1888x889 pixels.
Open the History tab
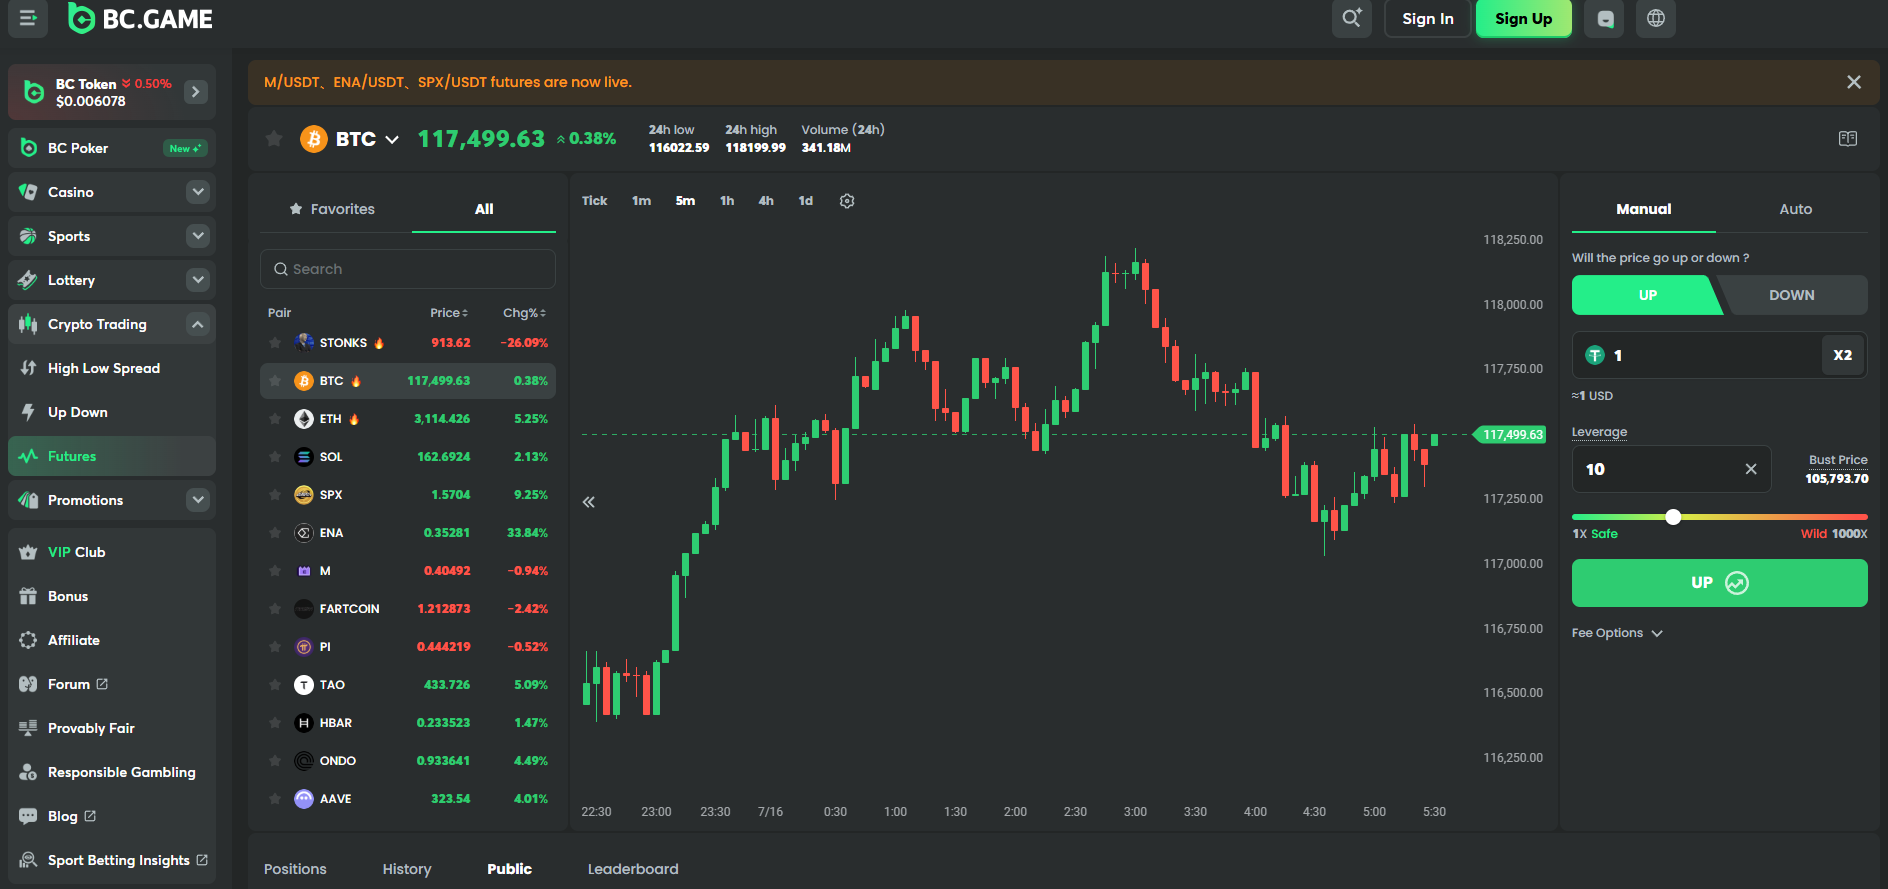(407, 869)
